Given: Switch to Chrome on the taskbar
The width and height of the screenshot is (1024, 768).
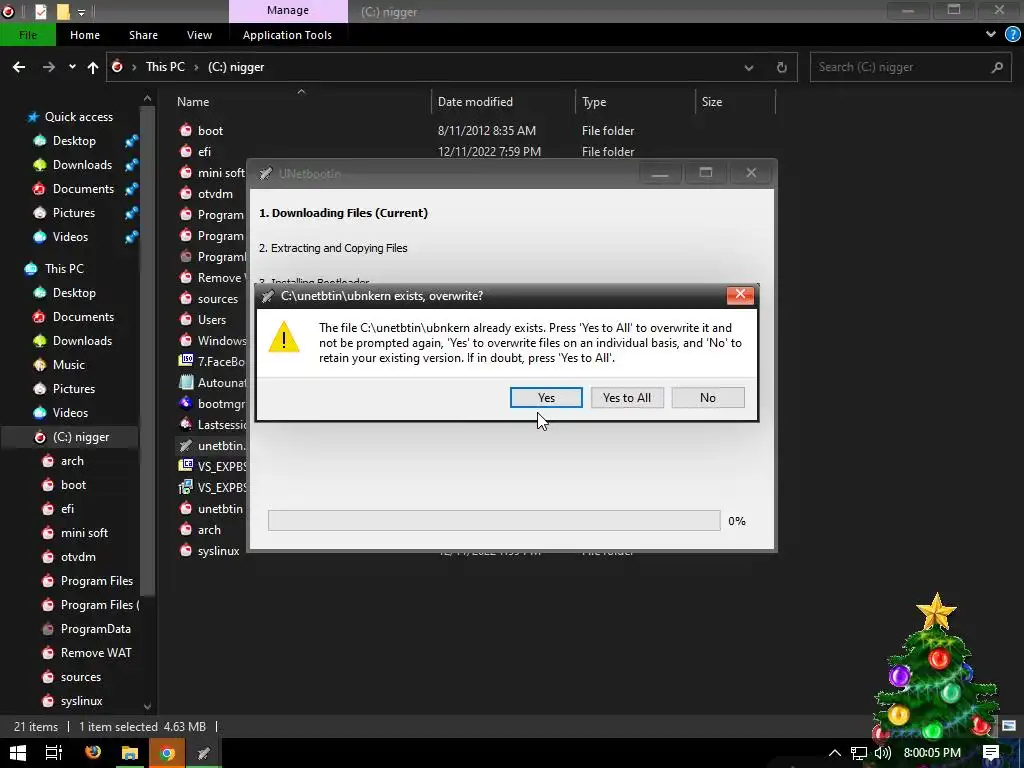Looking at the screenshot, I should coord(167,753).
